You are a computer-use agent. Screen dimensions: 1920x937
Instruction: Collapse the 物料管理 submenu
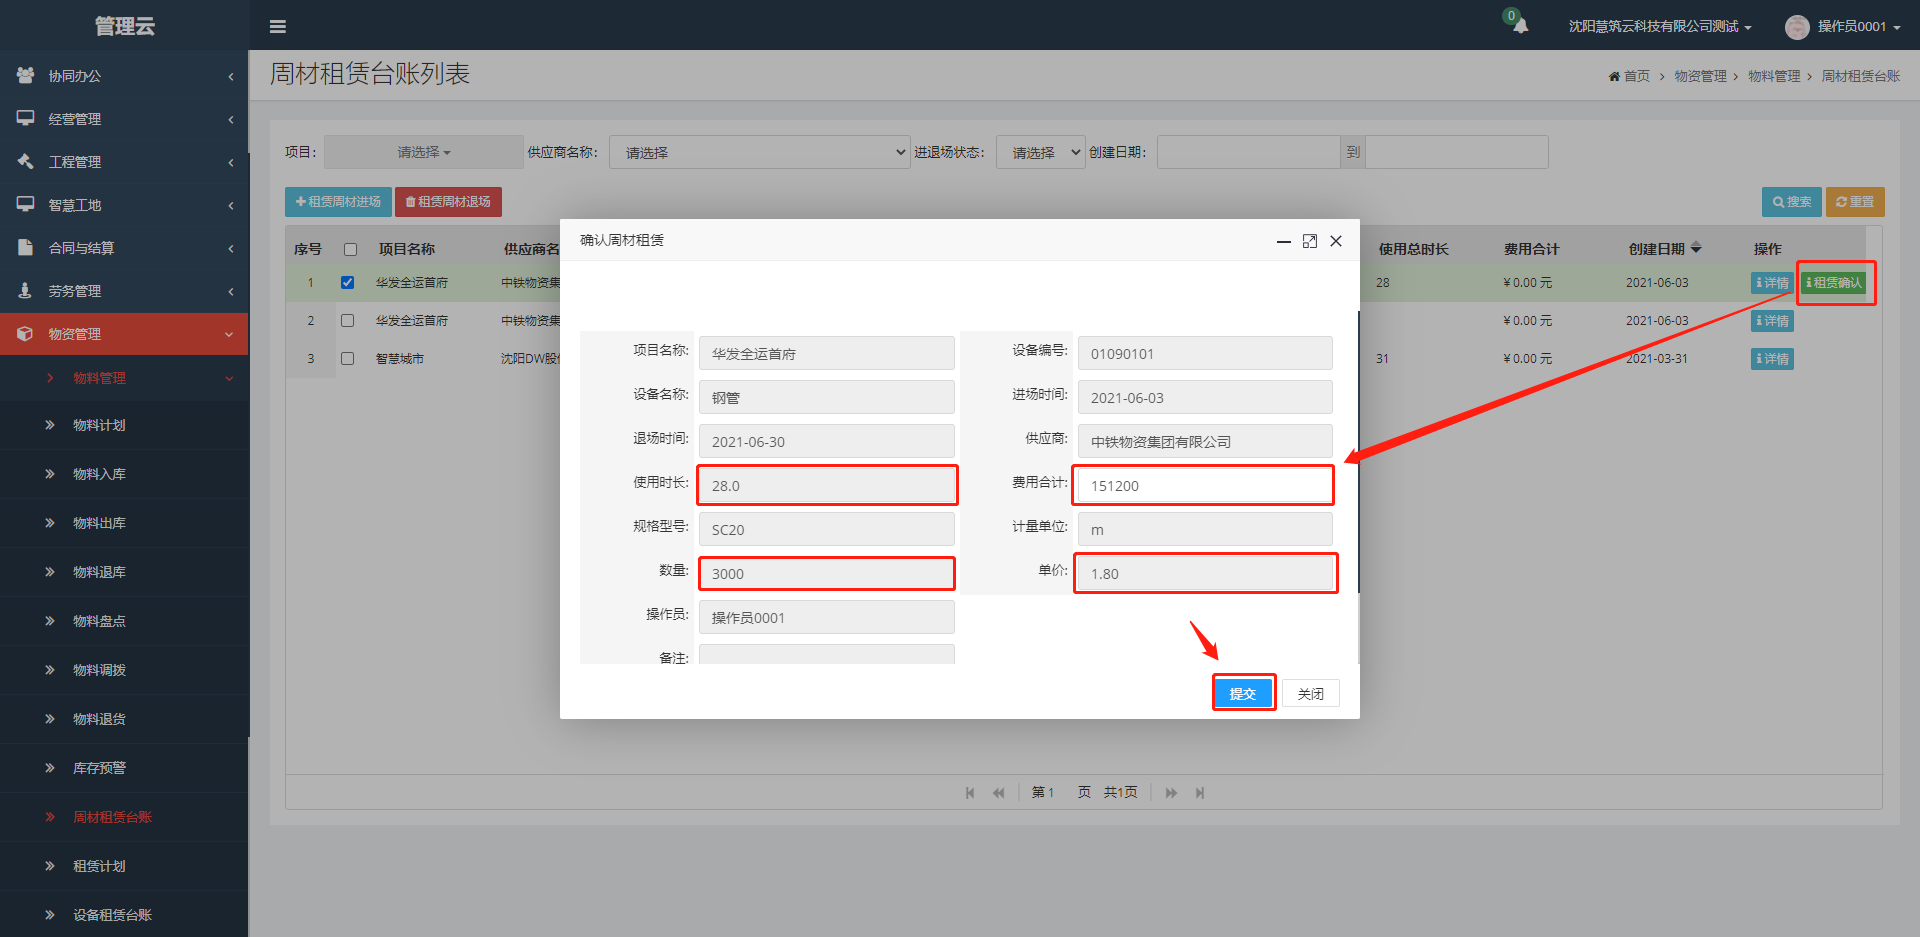click(124, 378)
